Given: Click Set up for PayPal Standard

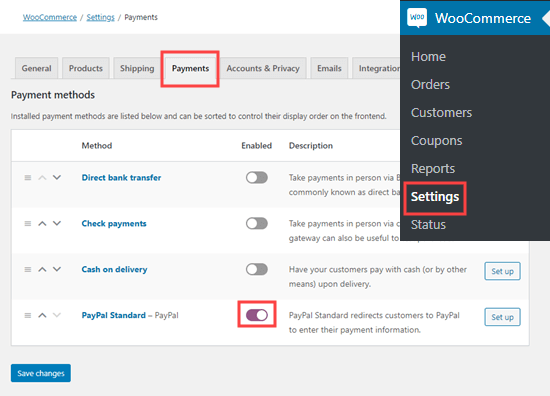Looking at the screenshot, I should (502, 317).
